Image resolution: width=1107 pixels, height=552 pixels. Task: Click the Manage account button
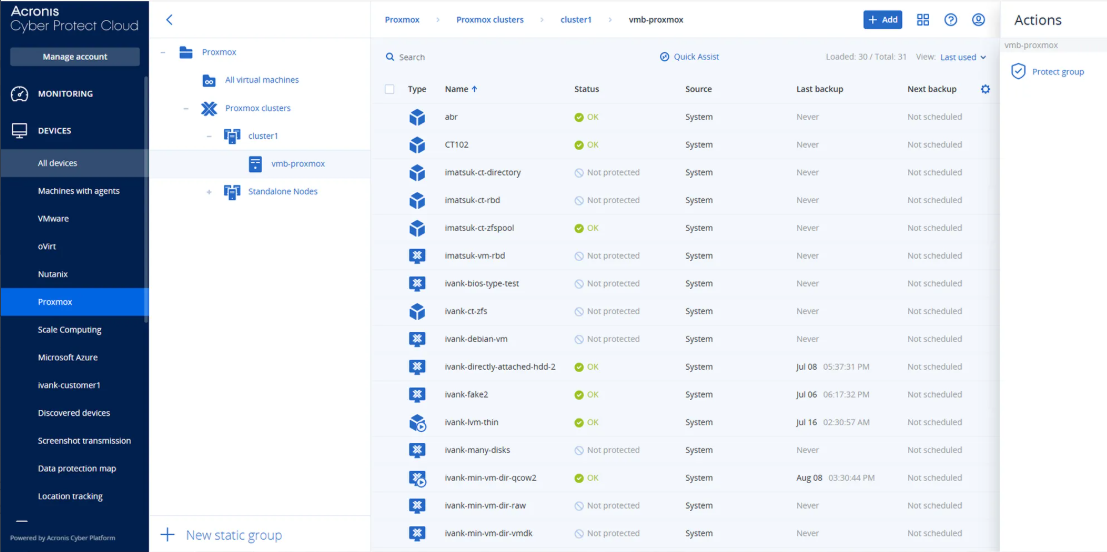[75, 57]
